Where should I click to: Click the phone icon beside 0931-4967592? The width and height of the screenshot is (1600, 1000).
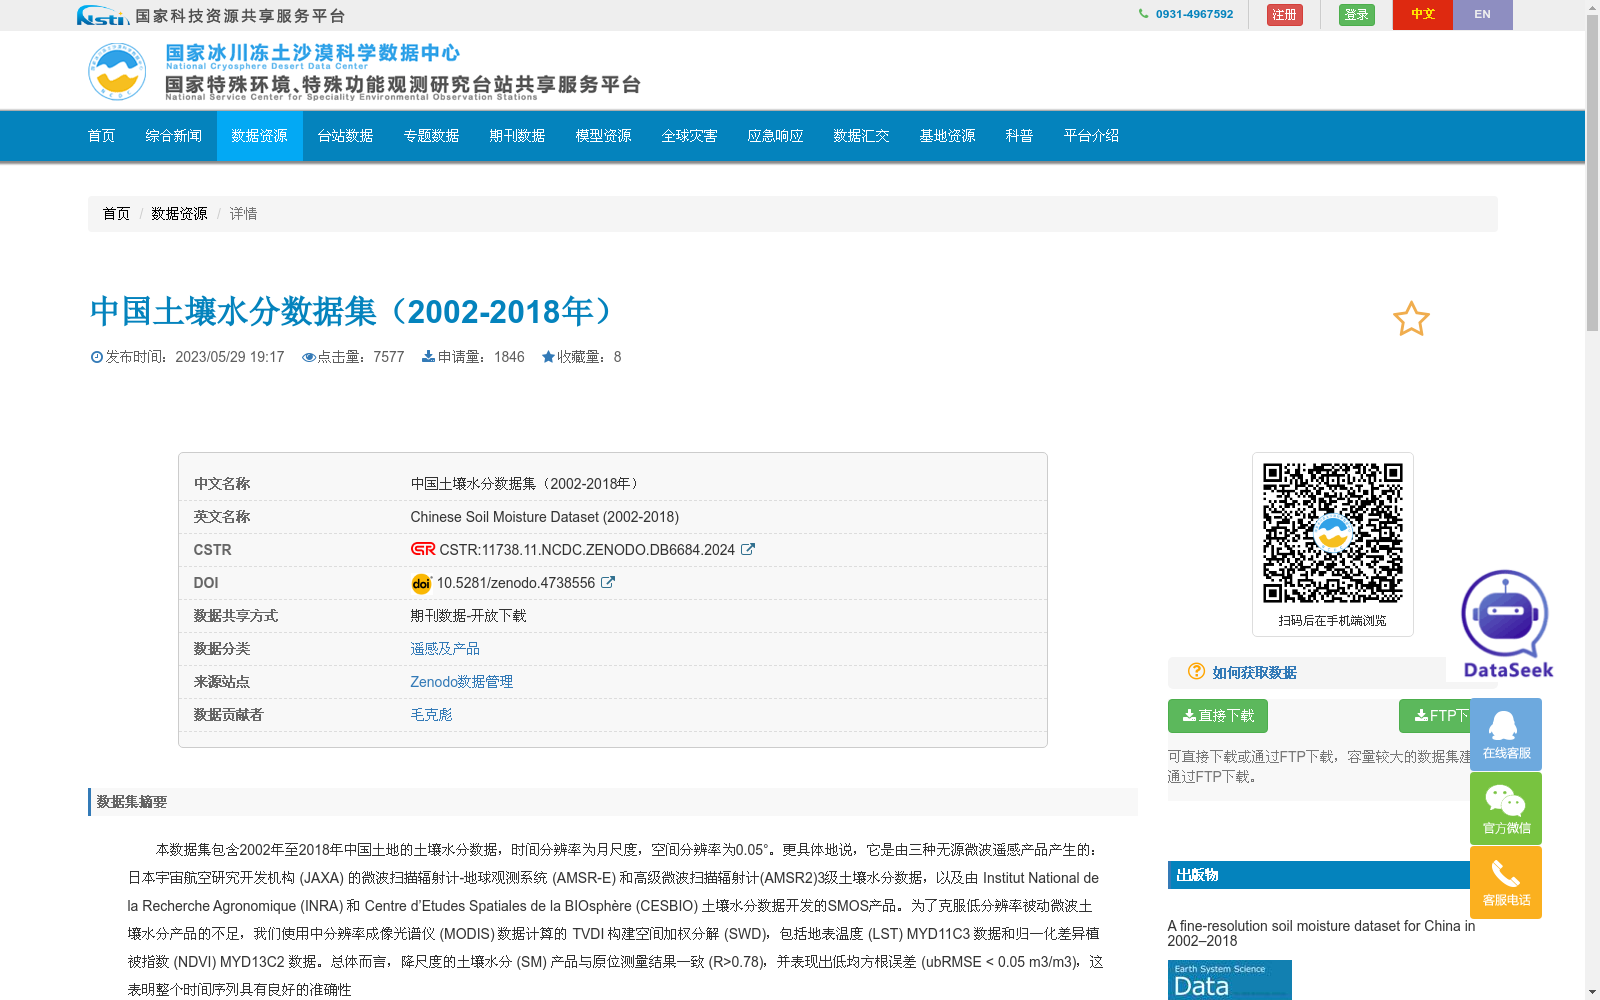click(1143, 14)
